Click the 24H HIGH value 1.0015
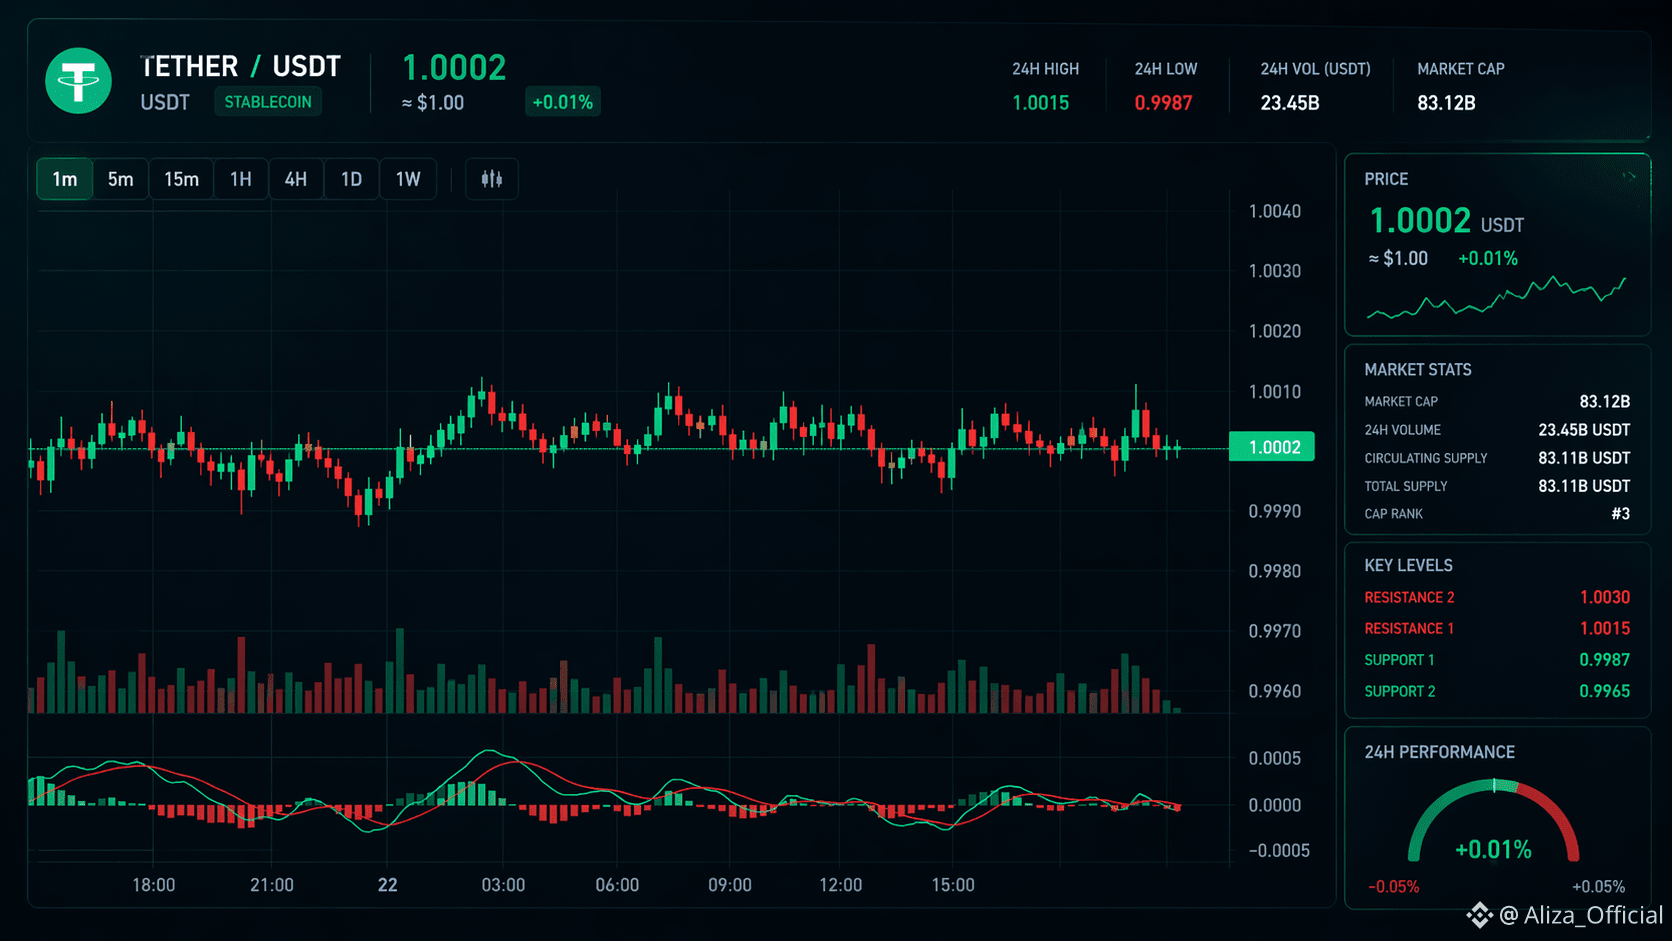 (1040, 103)
